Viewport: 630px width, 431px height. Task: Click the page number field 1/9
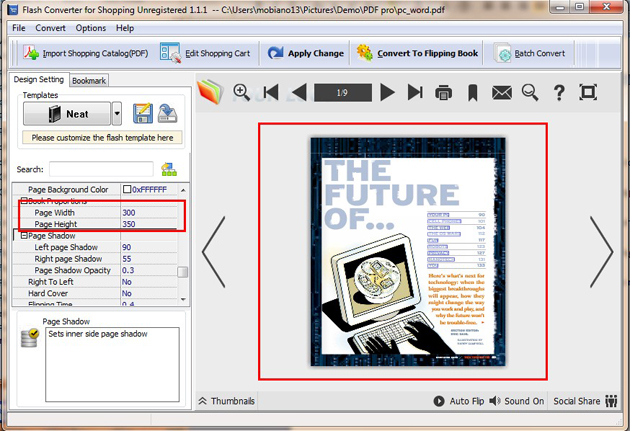point(343,93)
